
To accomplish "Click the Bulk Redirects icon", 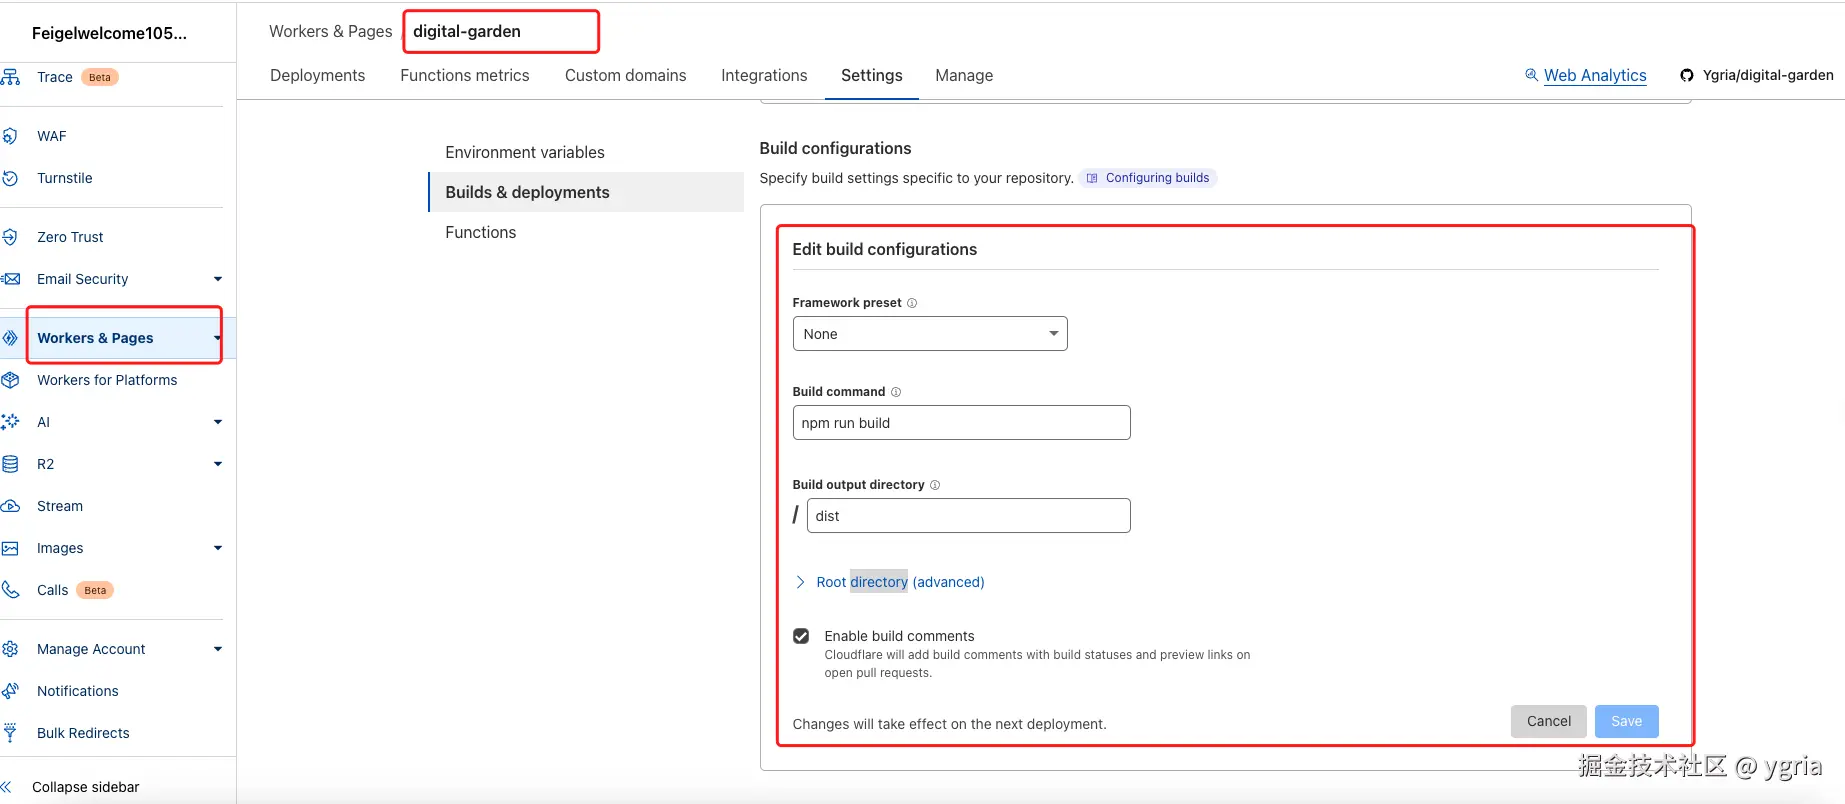I will tap(10, 733).
